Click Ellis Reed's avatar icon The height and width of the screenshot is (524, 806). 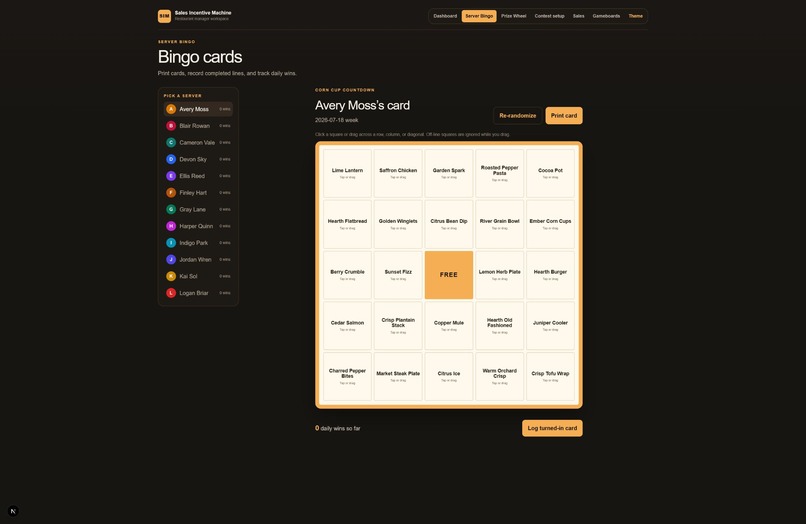171,176
